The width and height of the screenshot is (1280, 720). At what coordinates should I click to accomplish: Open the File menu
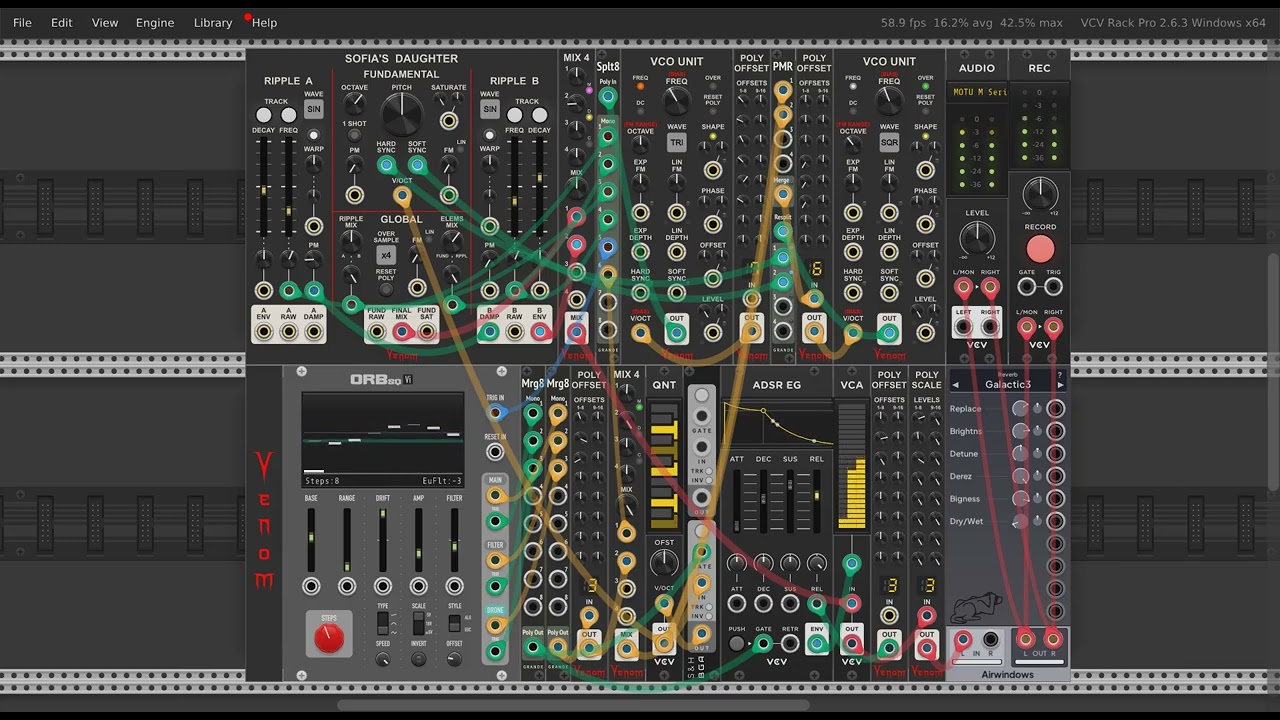[22, 22]
